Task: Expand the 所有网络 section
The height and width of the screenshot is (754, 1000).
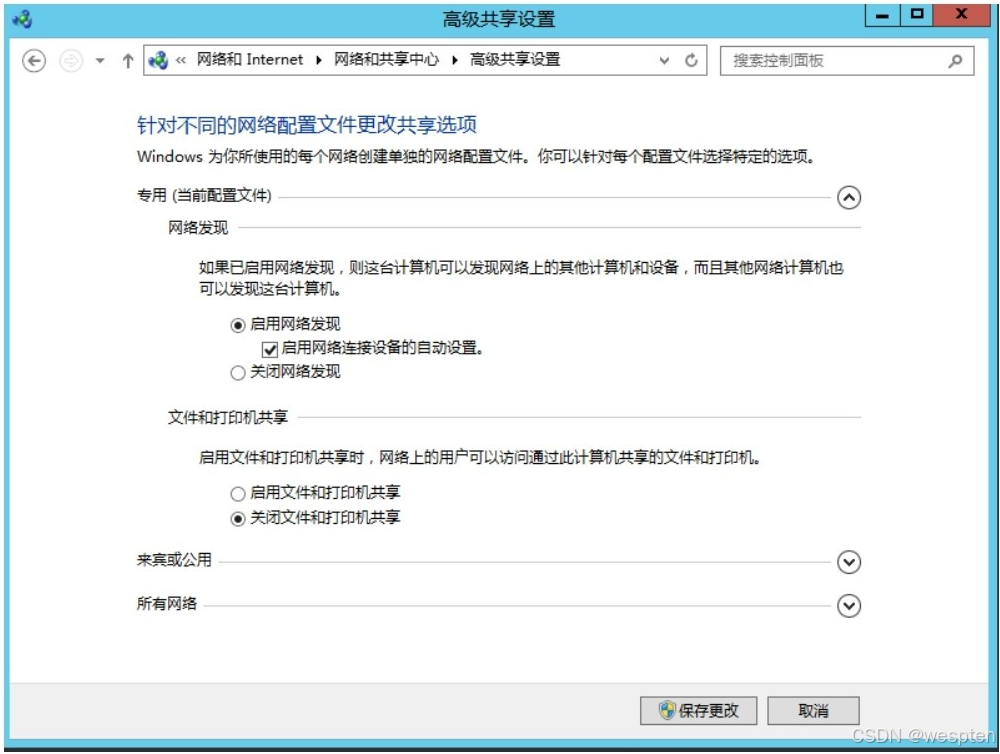Action: [x=849, y=605]
